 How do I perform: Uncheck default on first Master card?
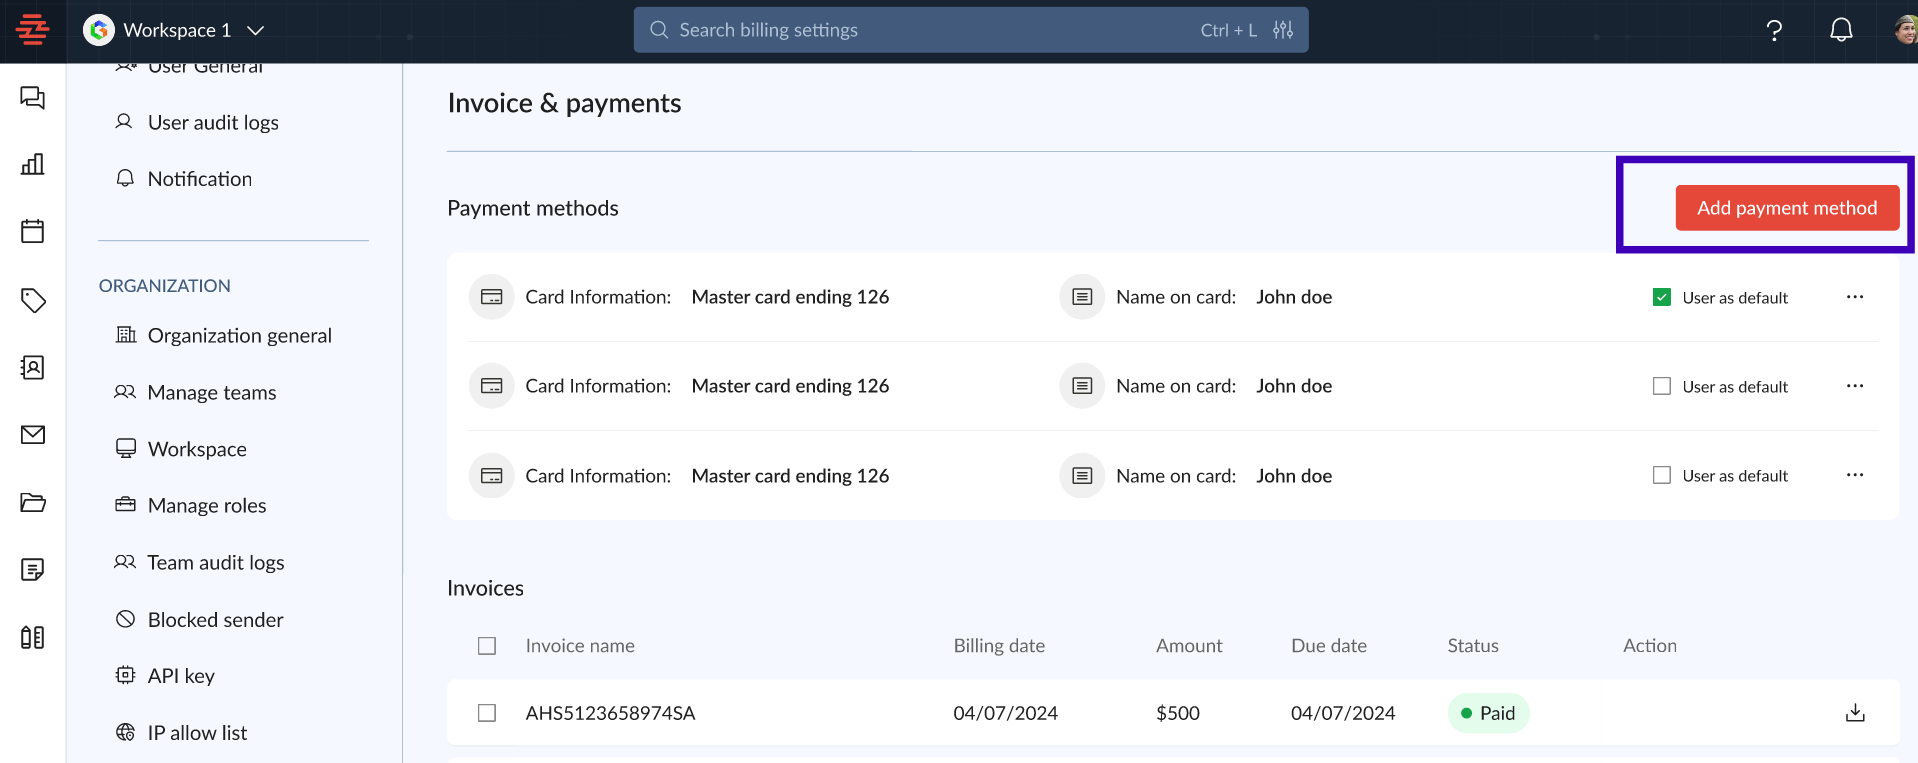point(1662,297)
